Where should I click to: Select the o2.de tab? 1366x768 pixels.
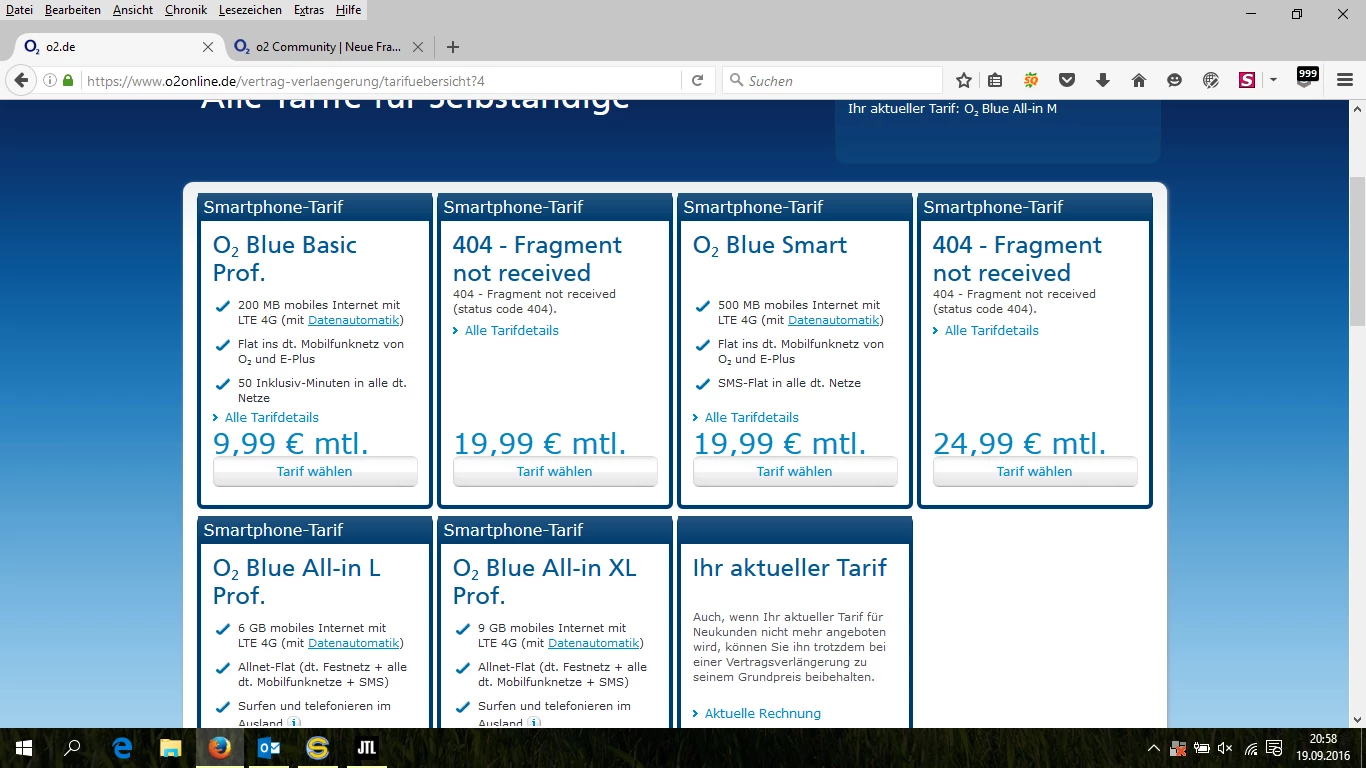click(x=118, y=47)
